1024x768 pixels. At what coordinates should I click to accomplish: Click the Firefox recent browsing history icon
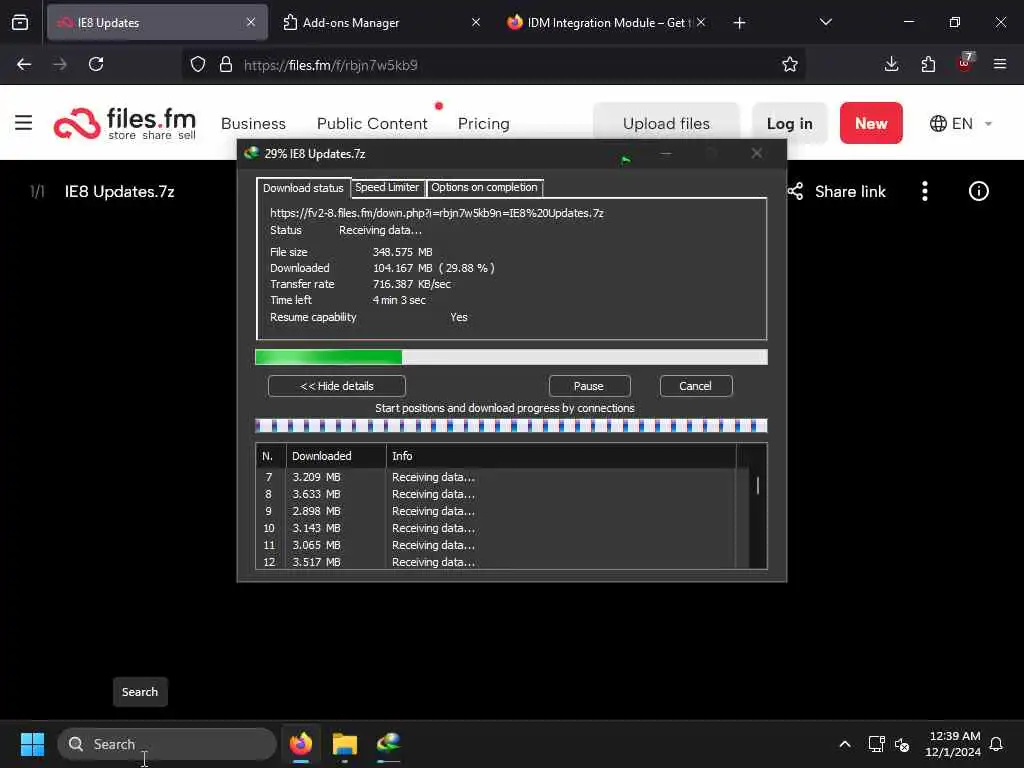(20, 23)
